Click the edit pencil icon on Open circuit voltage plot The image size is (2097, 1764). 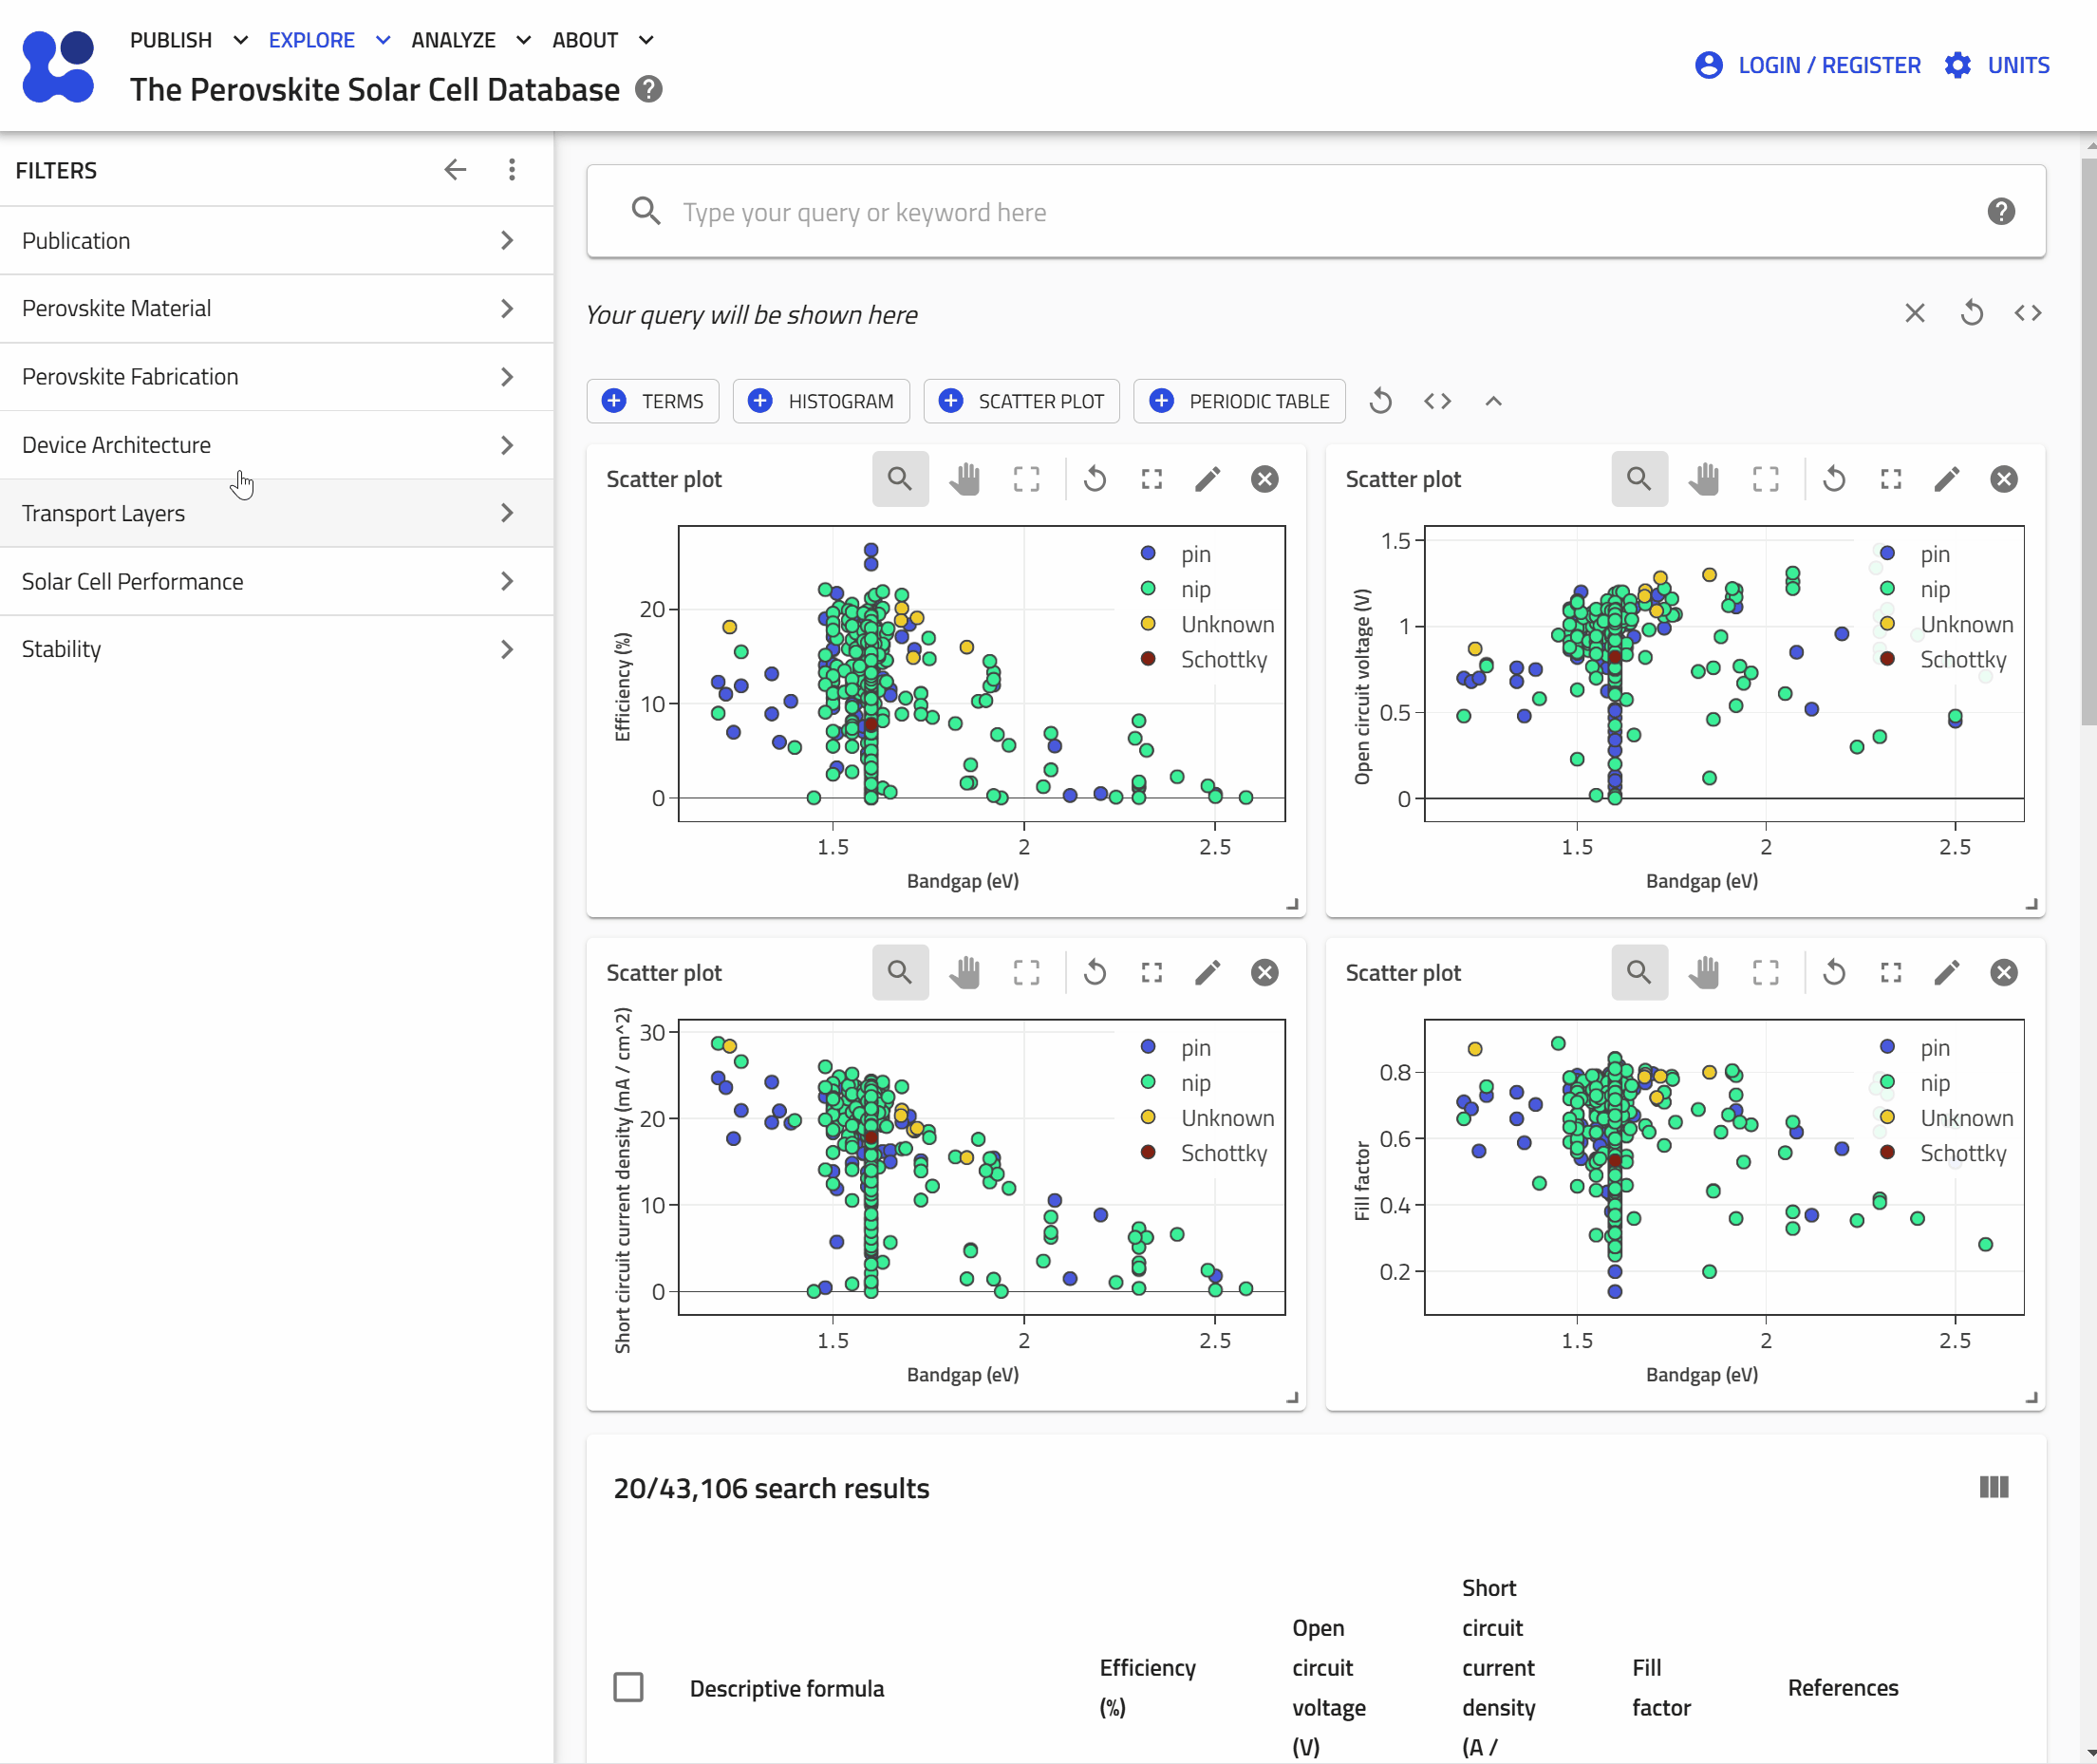click(1946, 479)
